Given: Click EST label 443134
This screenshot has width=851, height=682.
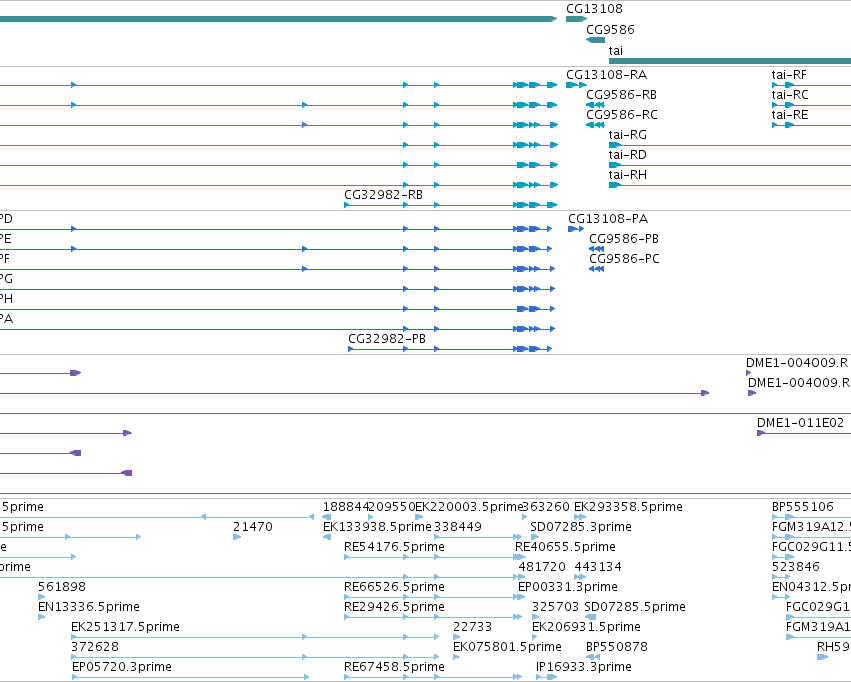Looking at the screenshot, I should [598, 567].
